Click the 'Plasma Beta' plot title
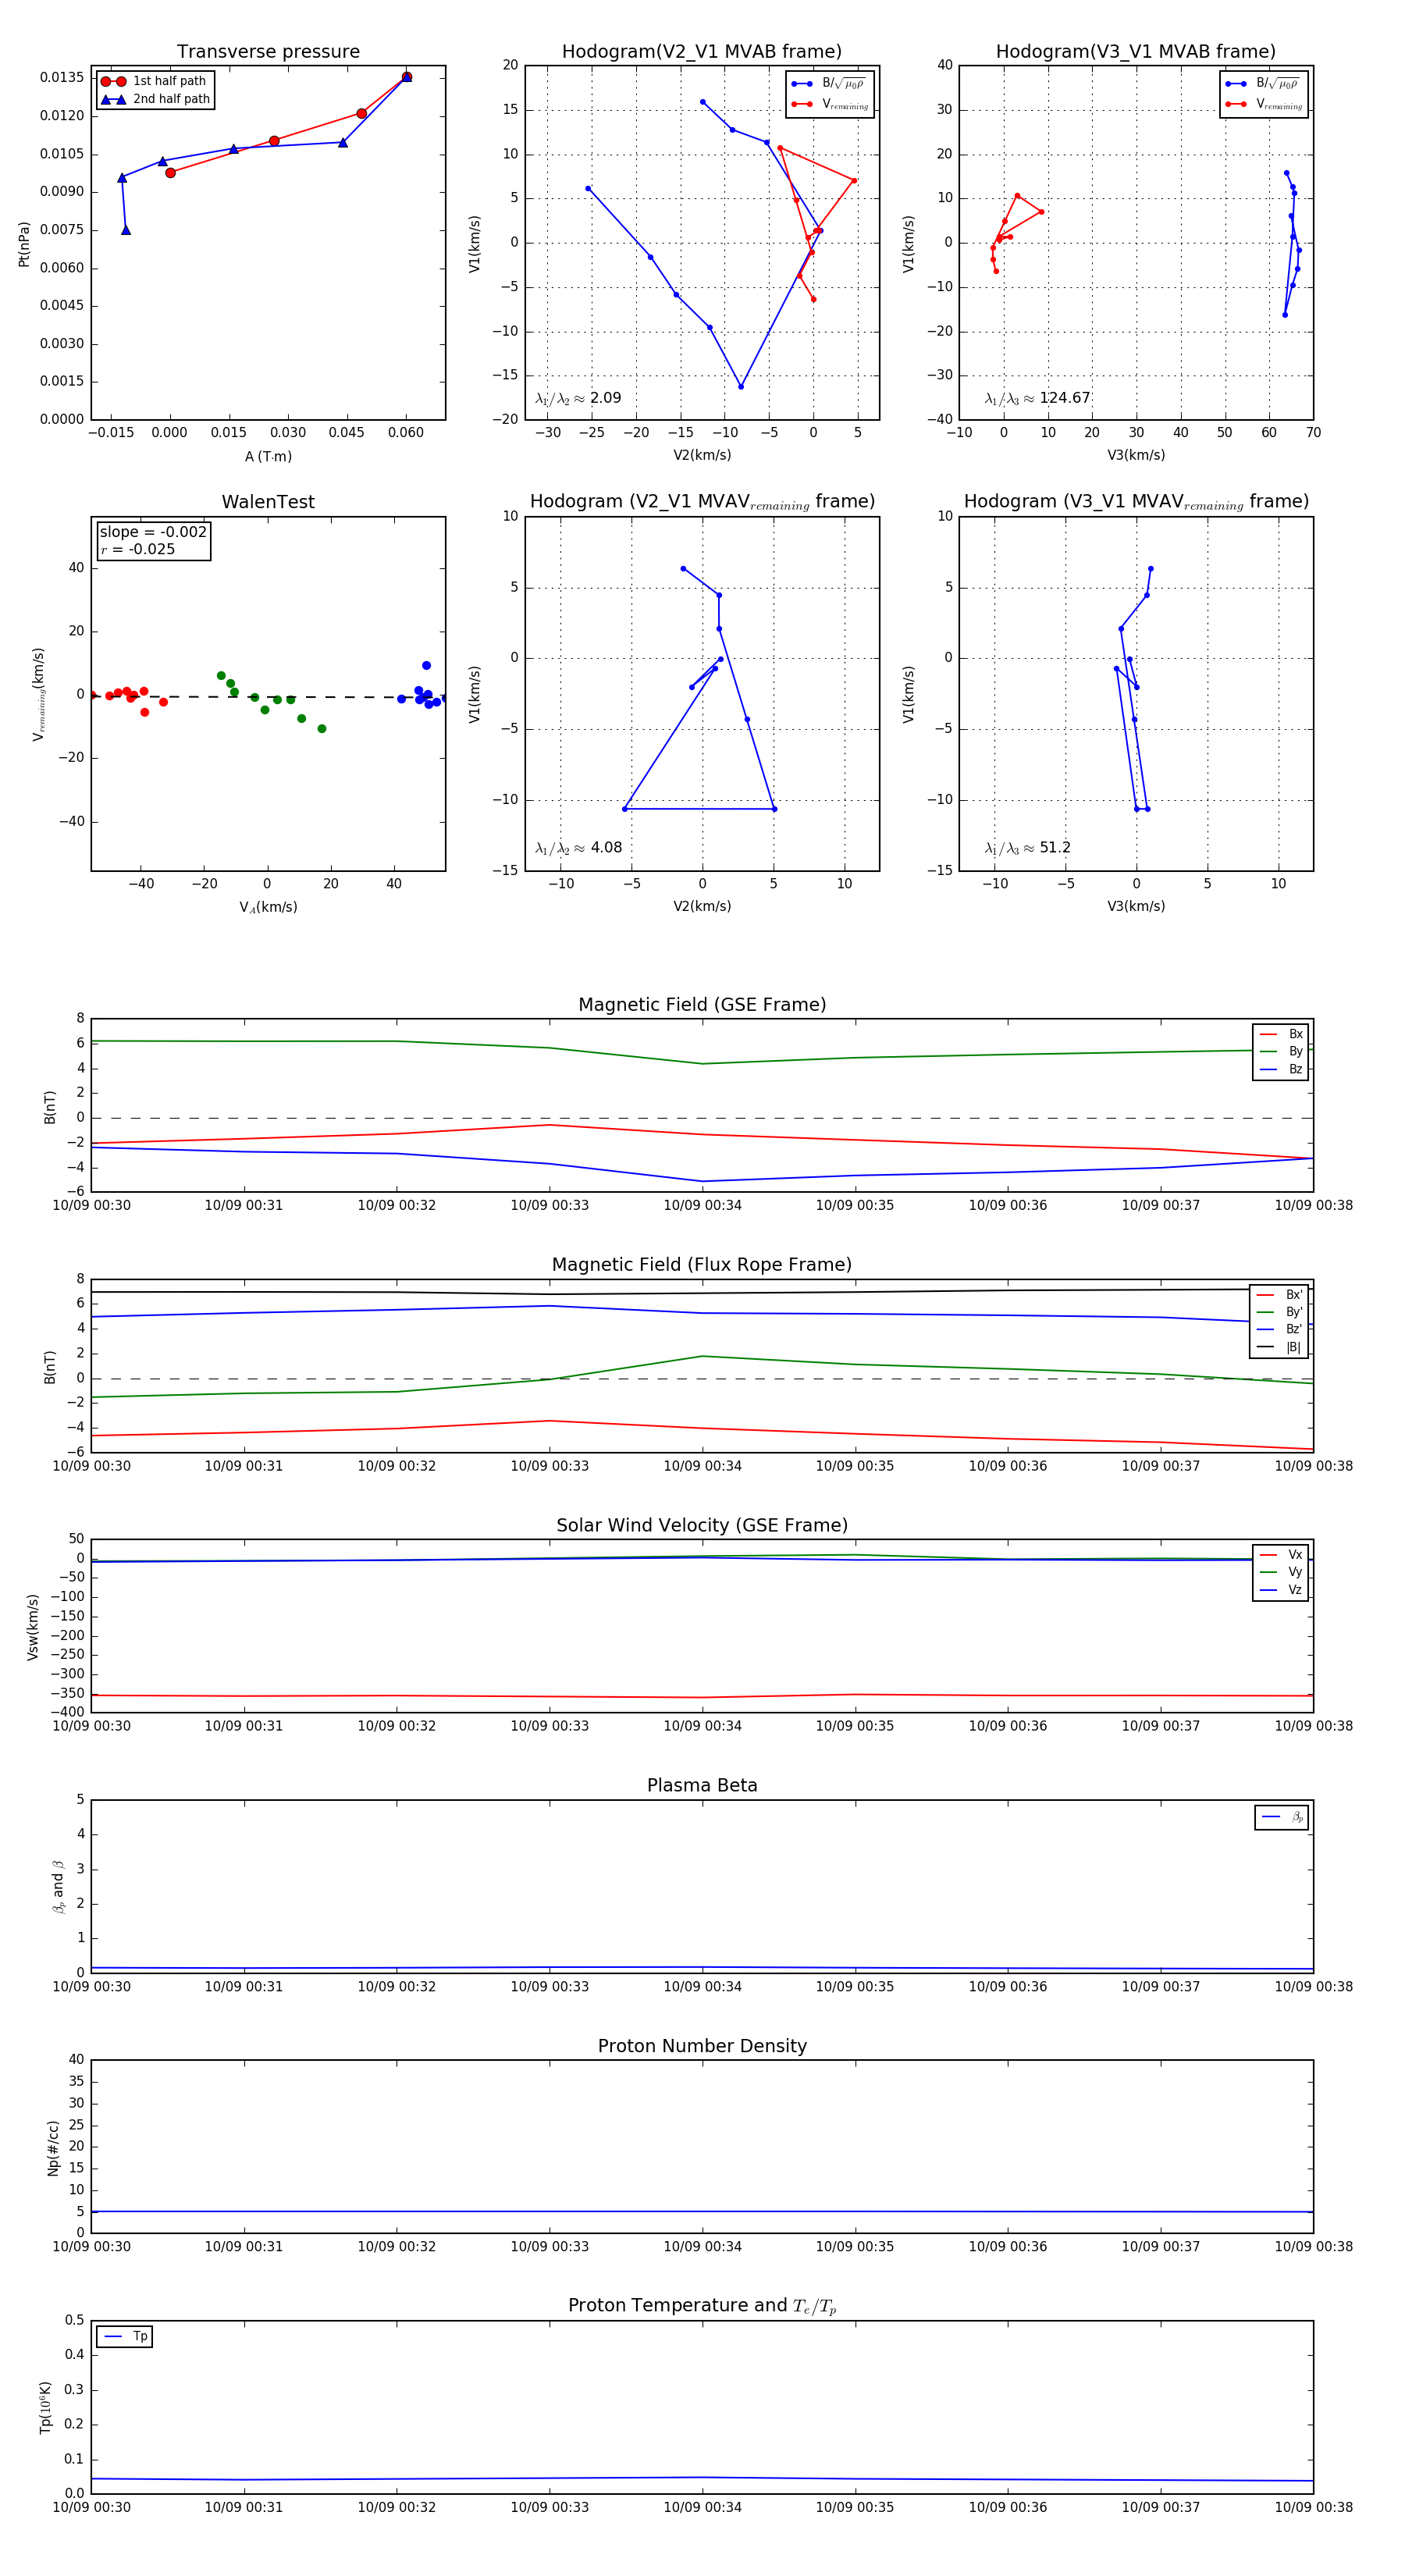 [x=702, y=1785]
